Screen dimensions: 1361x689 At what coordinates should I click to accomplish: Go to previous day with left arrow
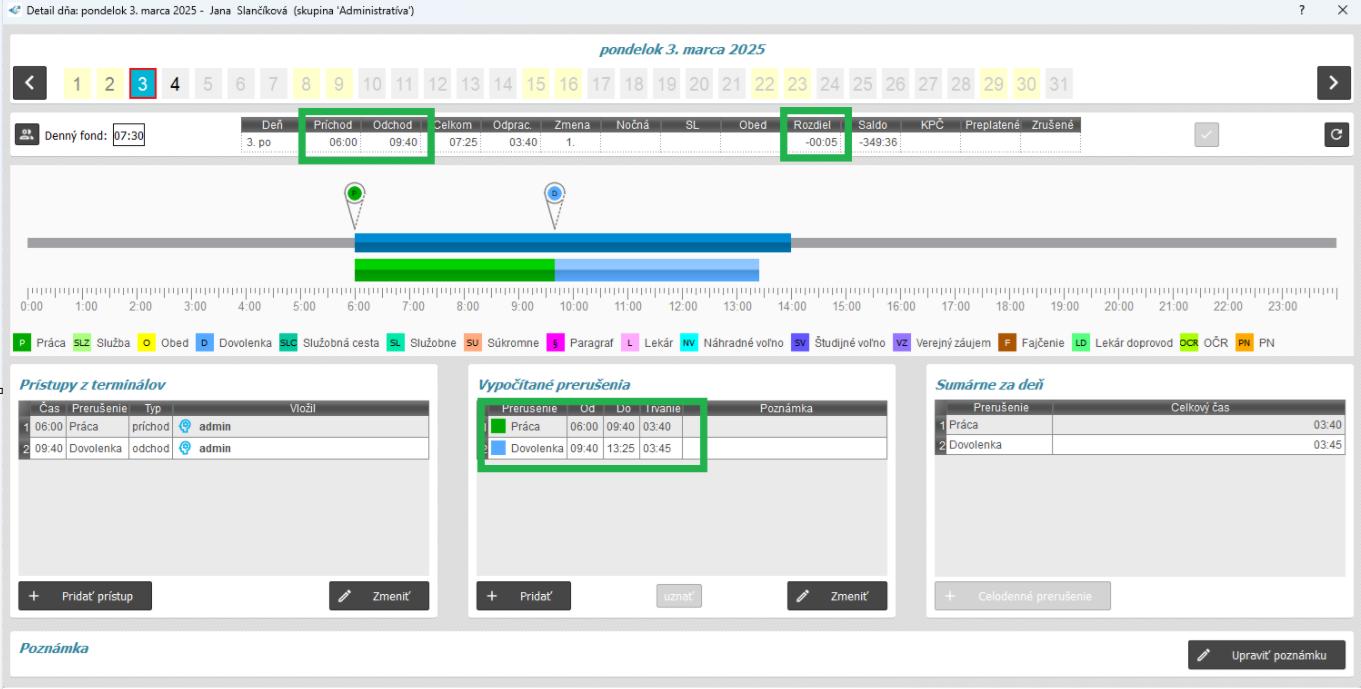28,82
